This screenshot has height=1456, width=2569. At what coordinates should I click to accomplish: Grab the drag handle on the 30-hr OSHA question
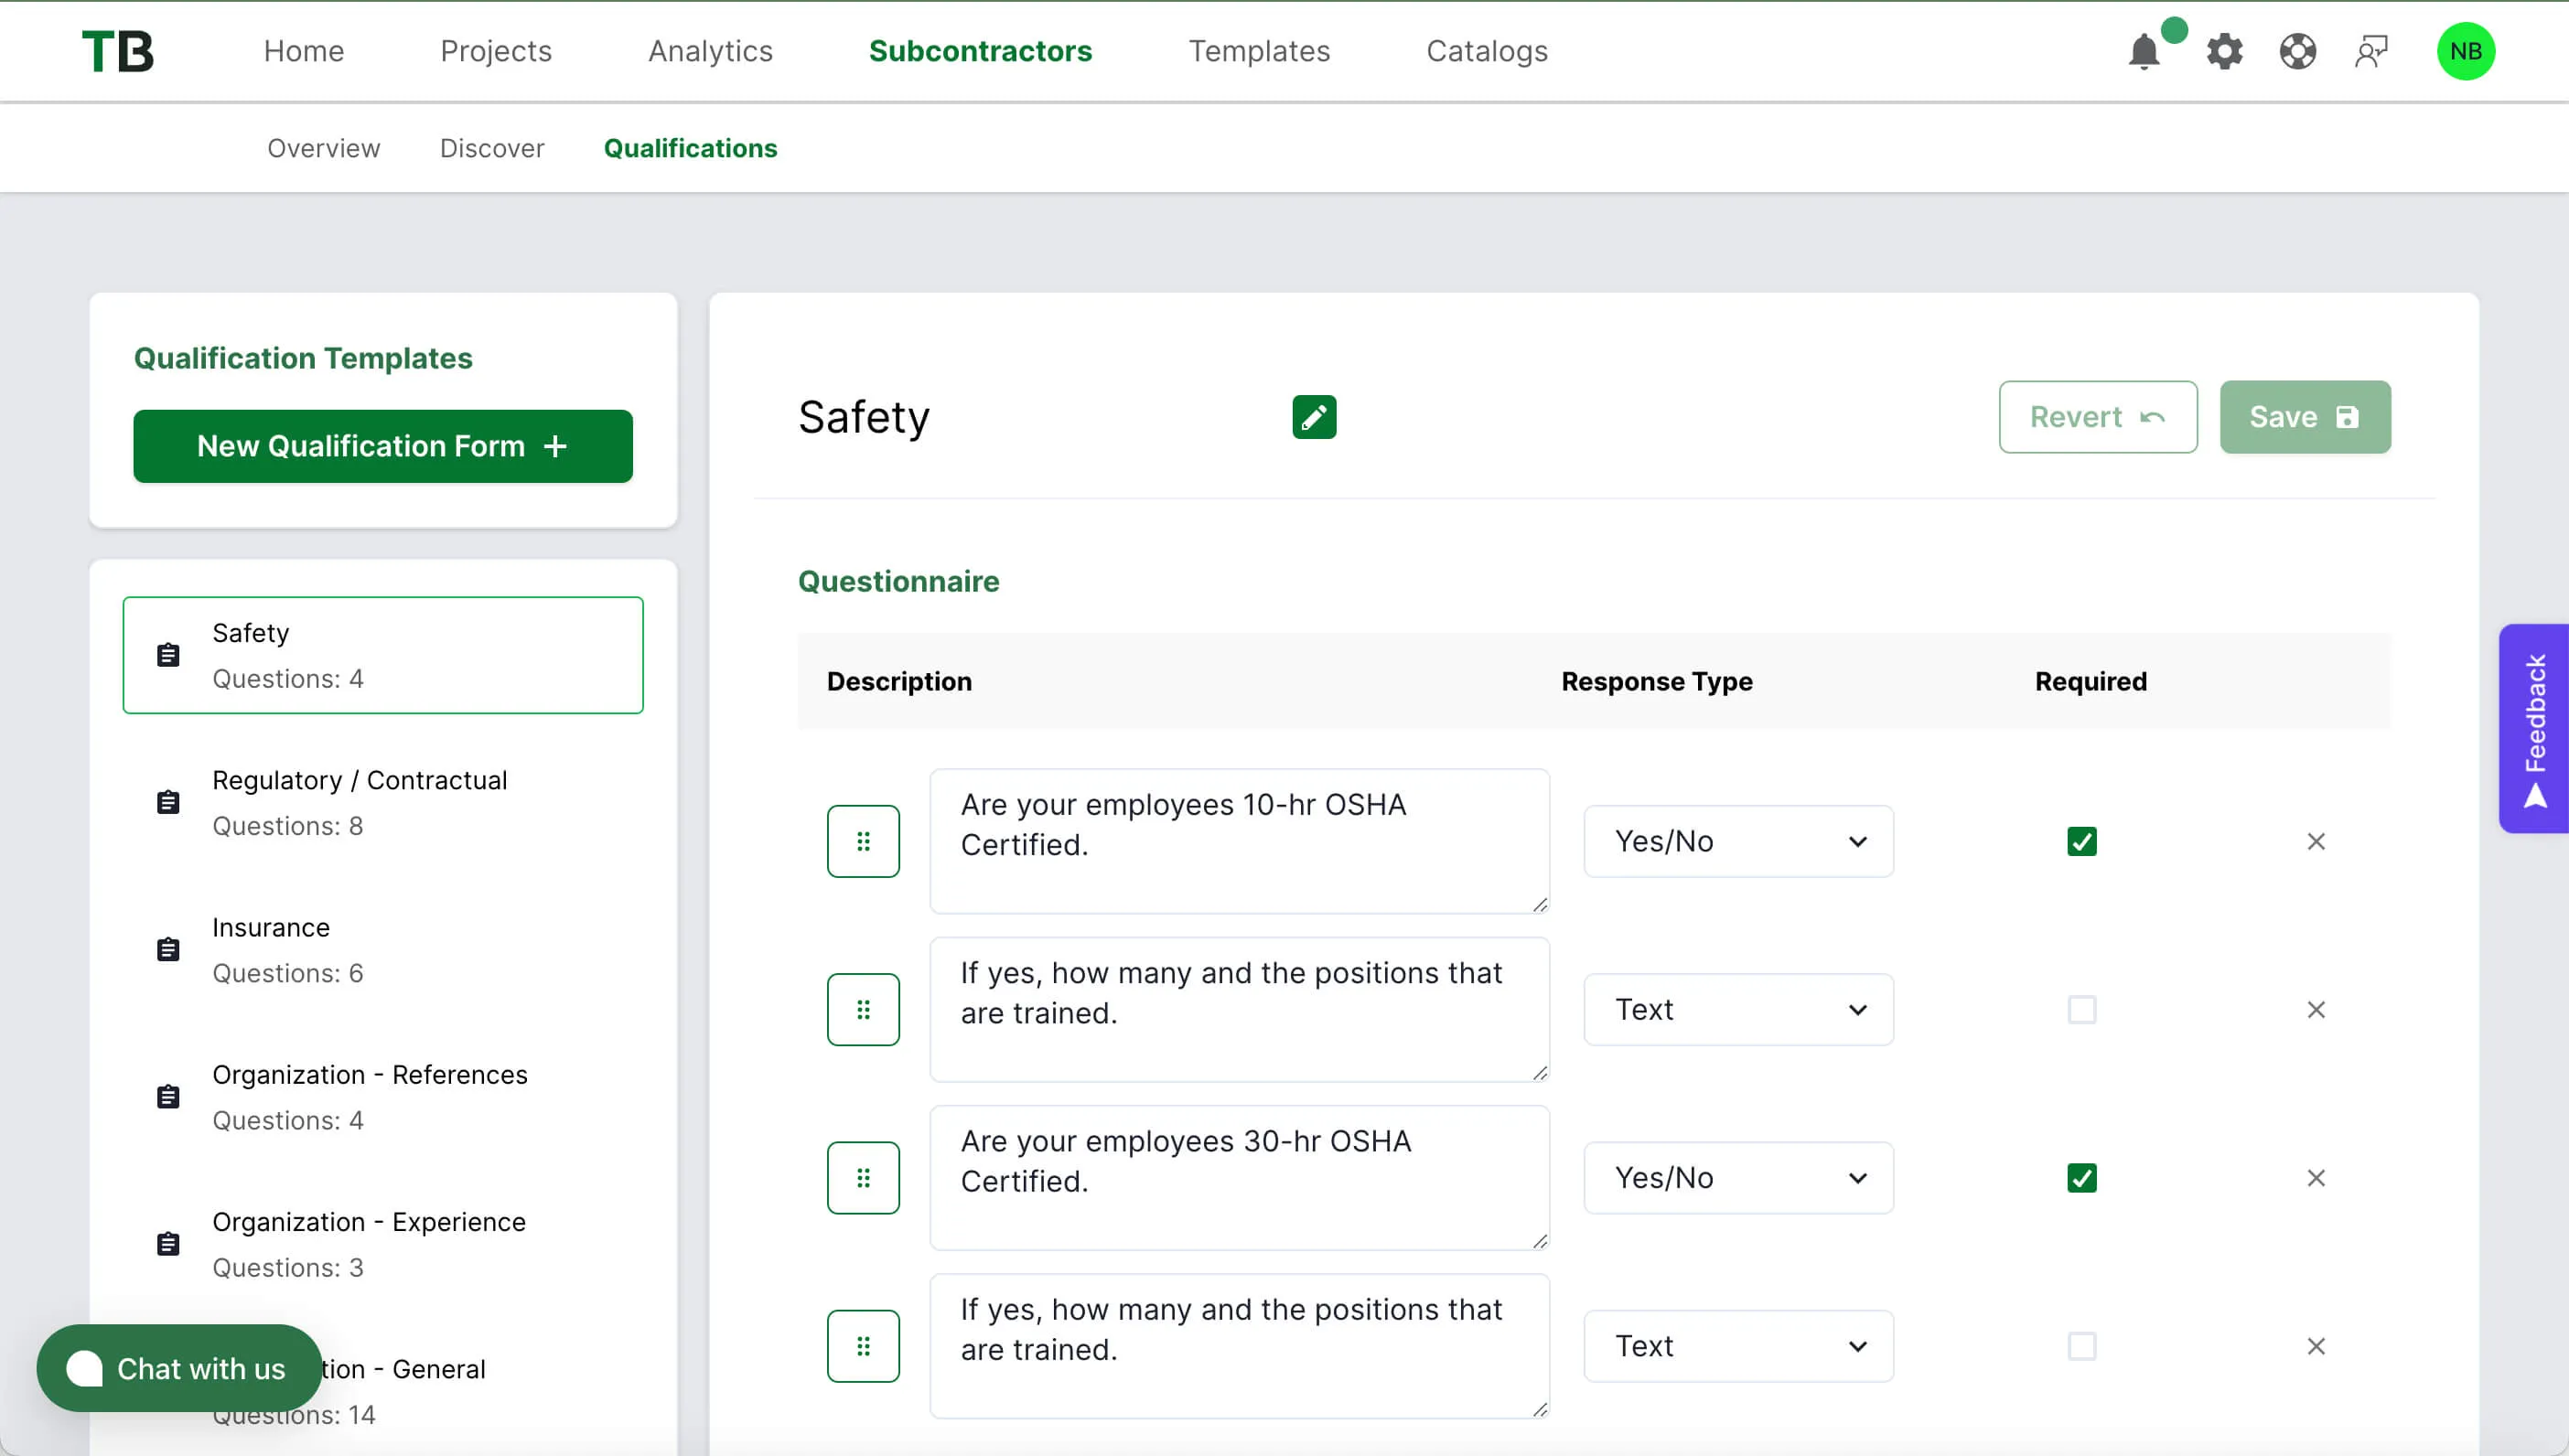tap(863, 1177)
